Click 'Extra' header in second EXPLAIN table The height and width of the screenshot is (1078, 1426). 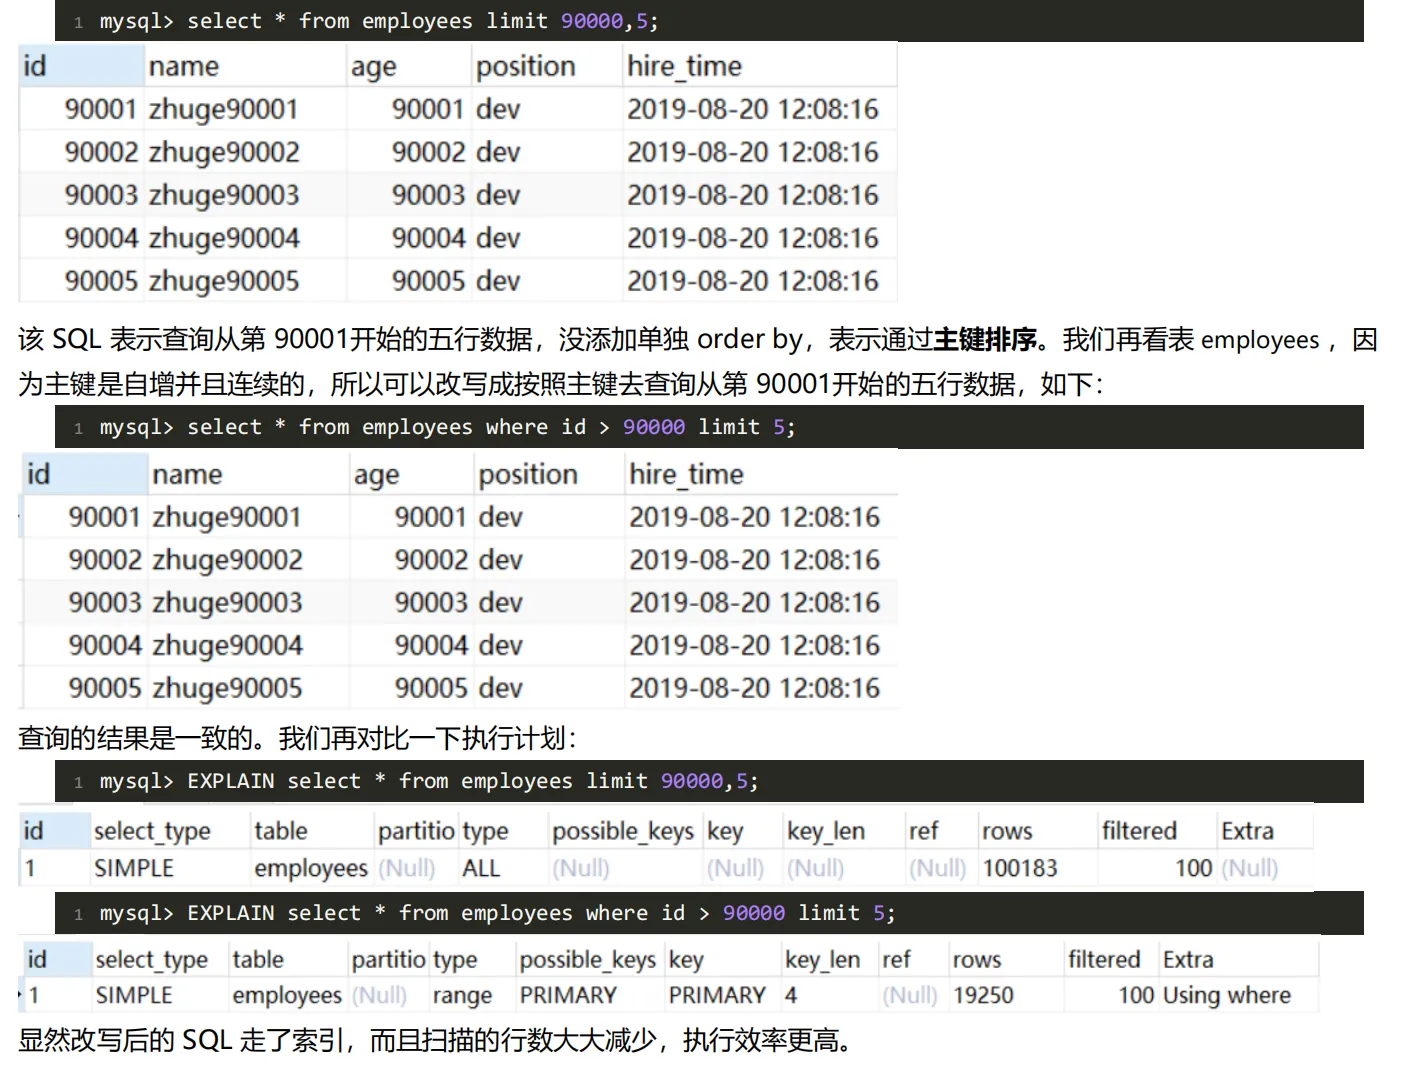point(1188,960)
